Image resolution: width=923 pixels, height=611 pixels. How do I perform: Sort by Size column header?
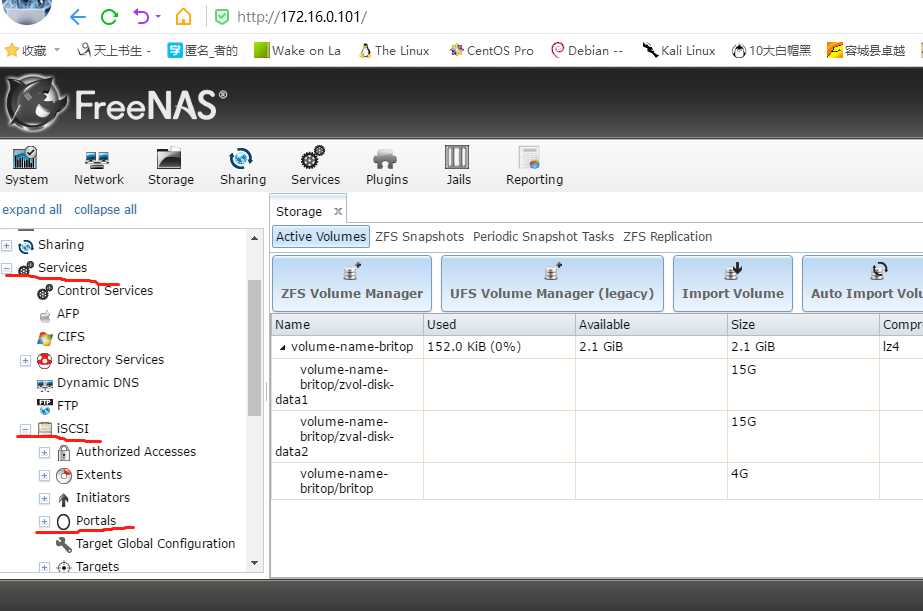pyautogui.click(x=803, y=324)
